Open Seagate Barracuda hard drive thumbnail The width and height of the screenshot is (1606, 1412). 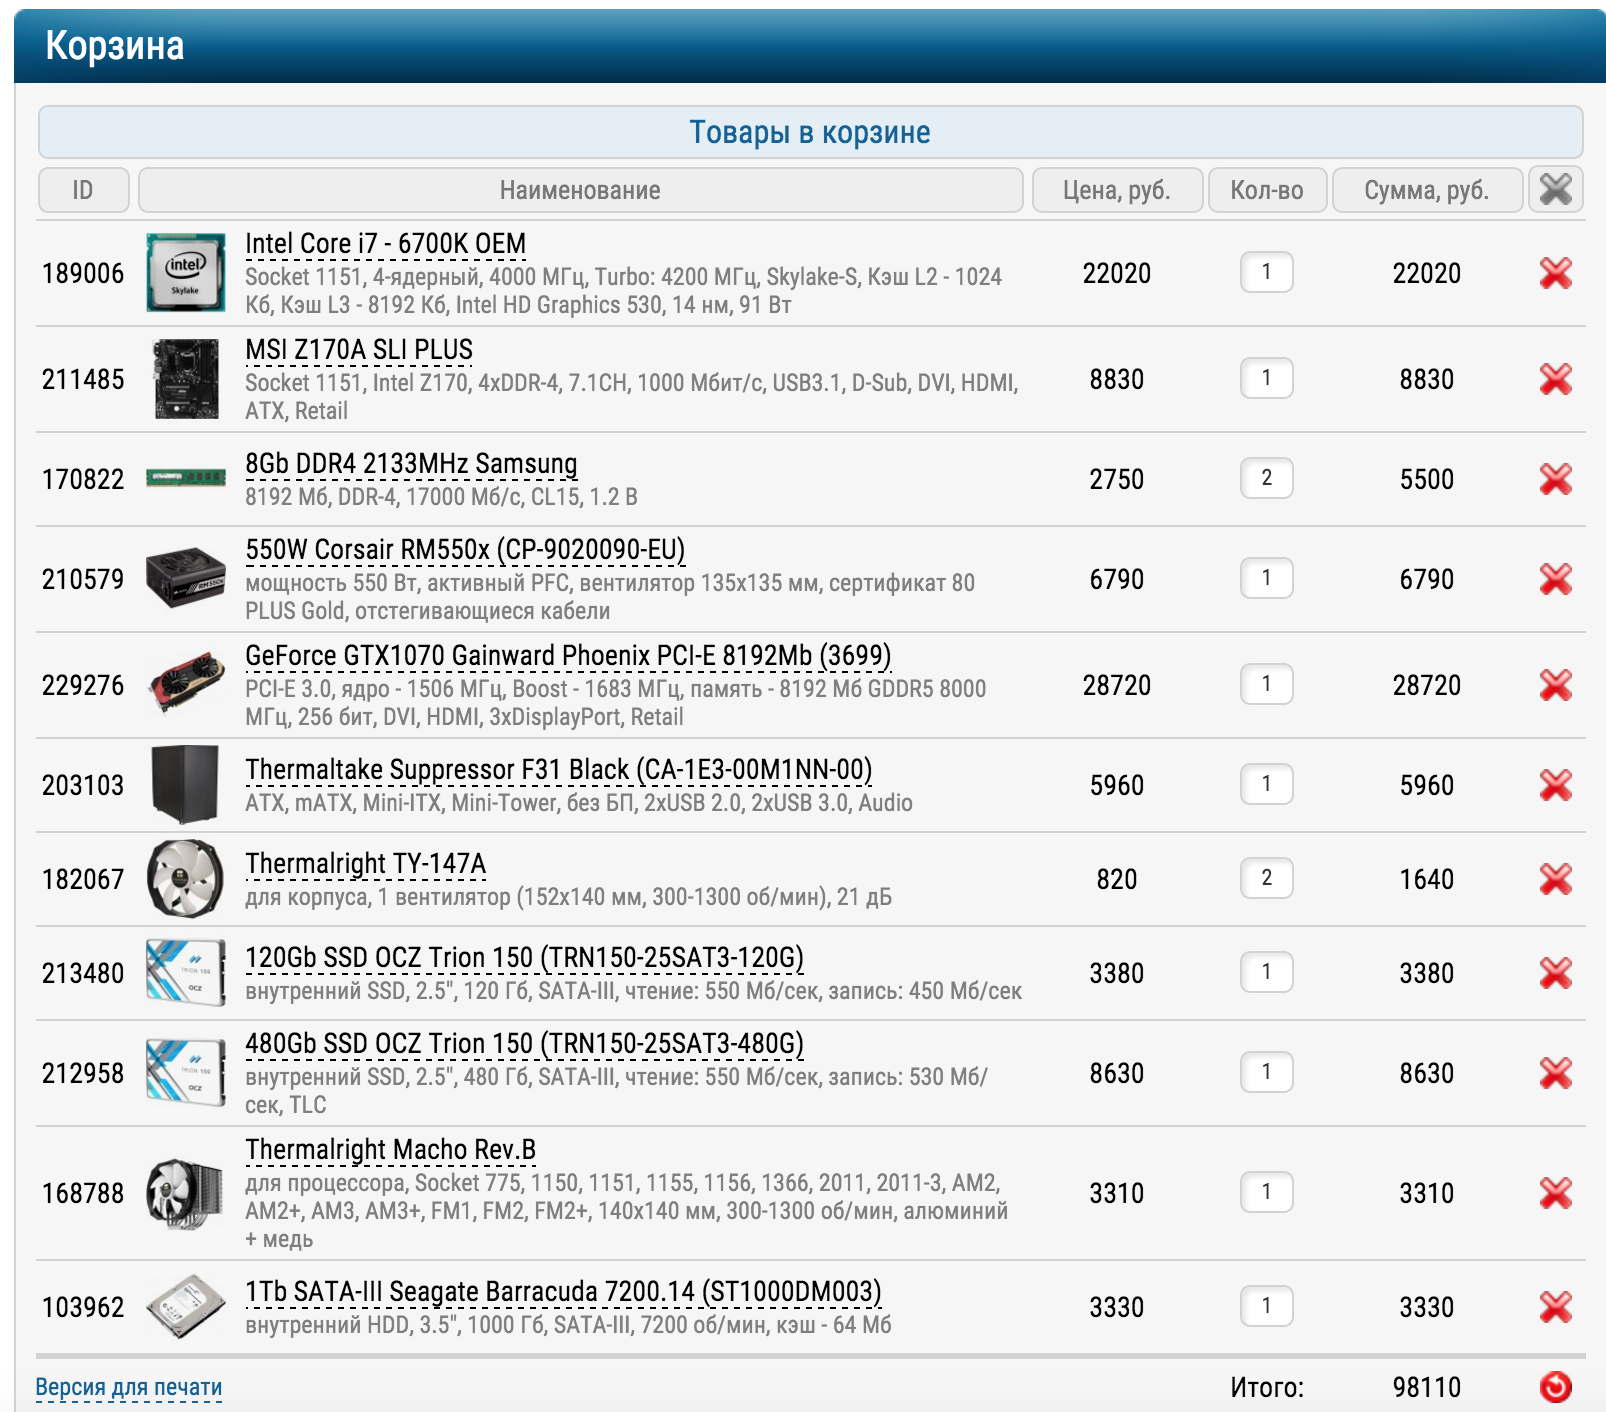click(186, 1306)
